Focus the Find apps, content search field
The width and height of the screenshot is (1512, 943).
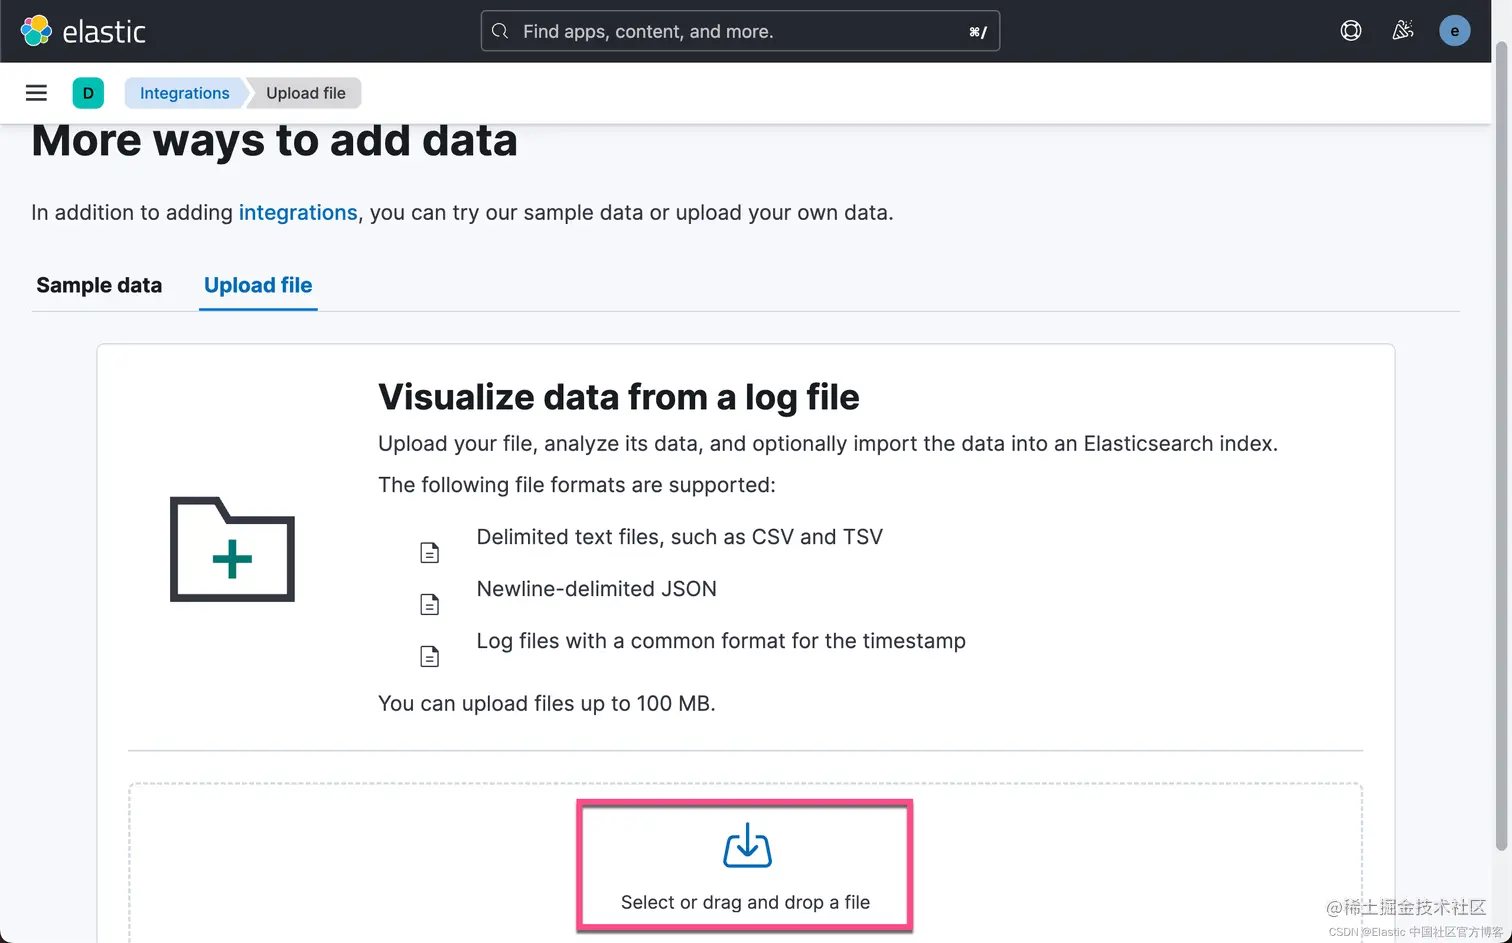coord(740,31)
